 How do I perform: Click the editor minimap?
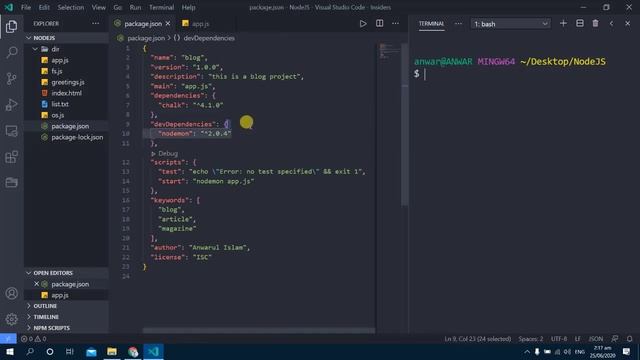pyautogui.click(x=389, y=51)
